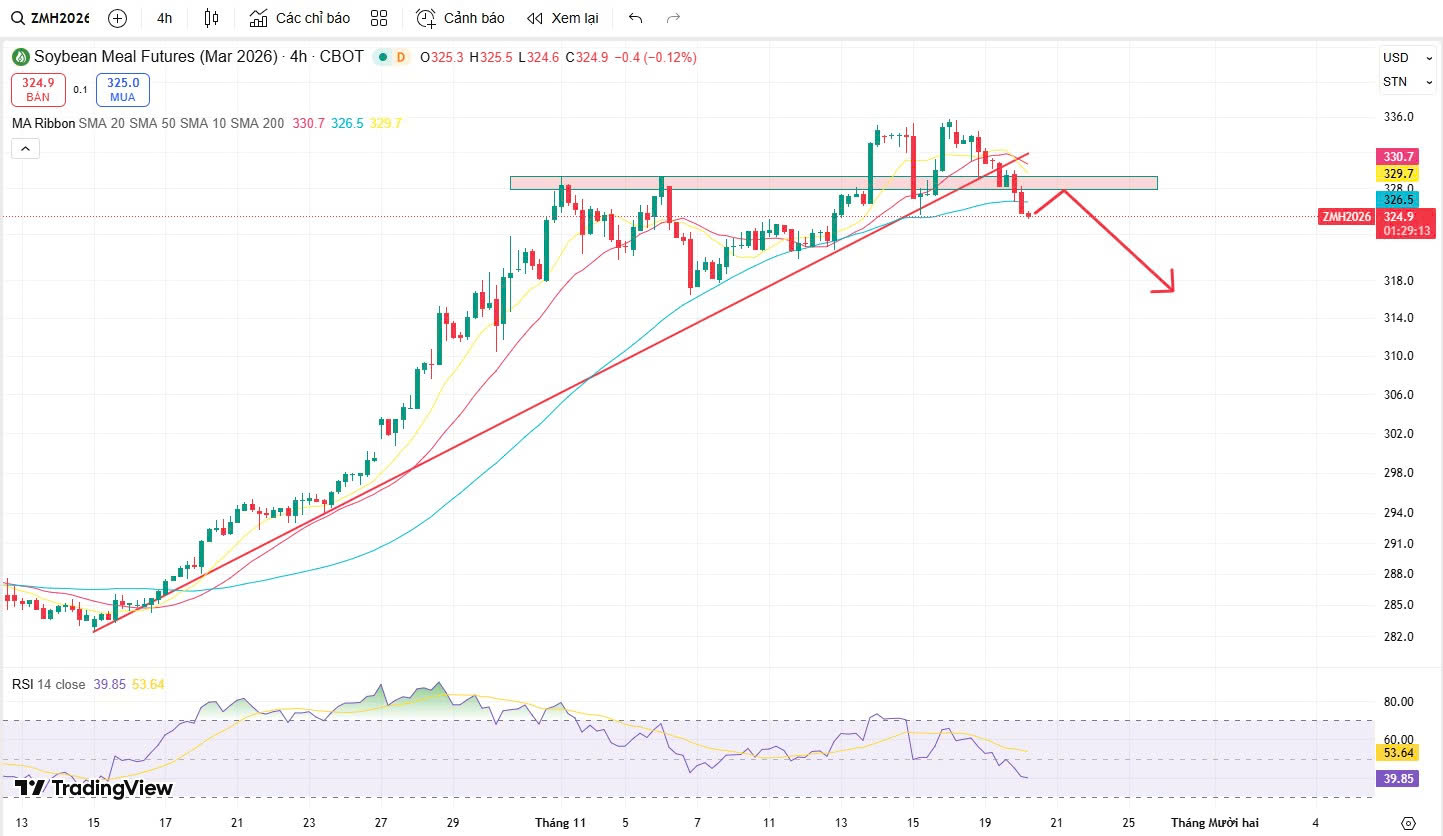Open chart settings gear at bottom right
Viewport: 1443px width, 836px height.
point(1408,823)
